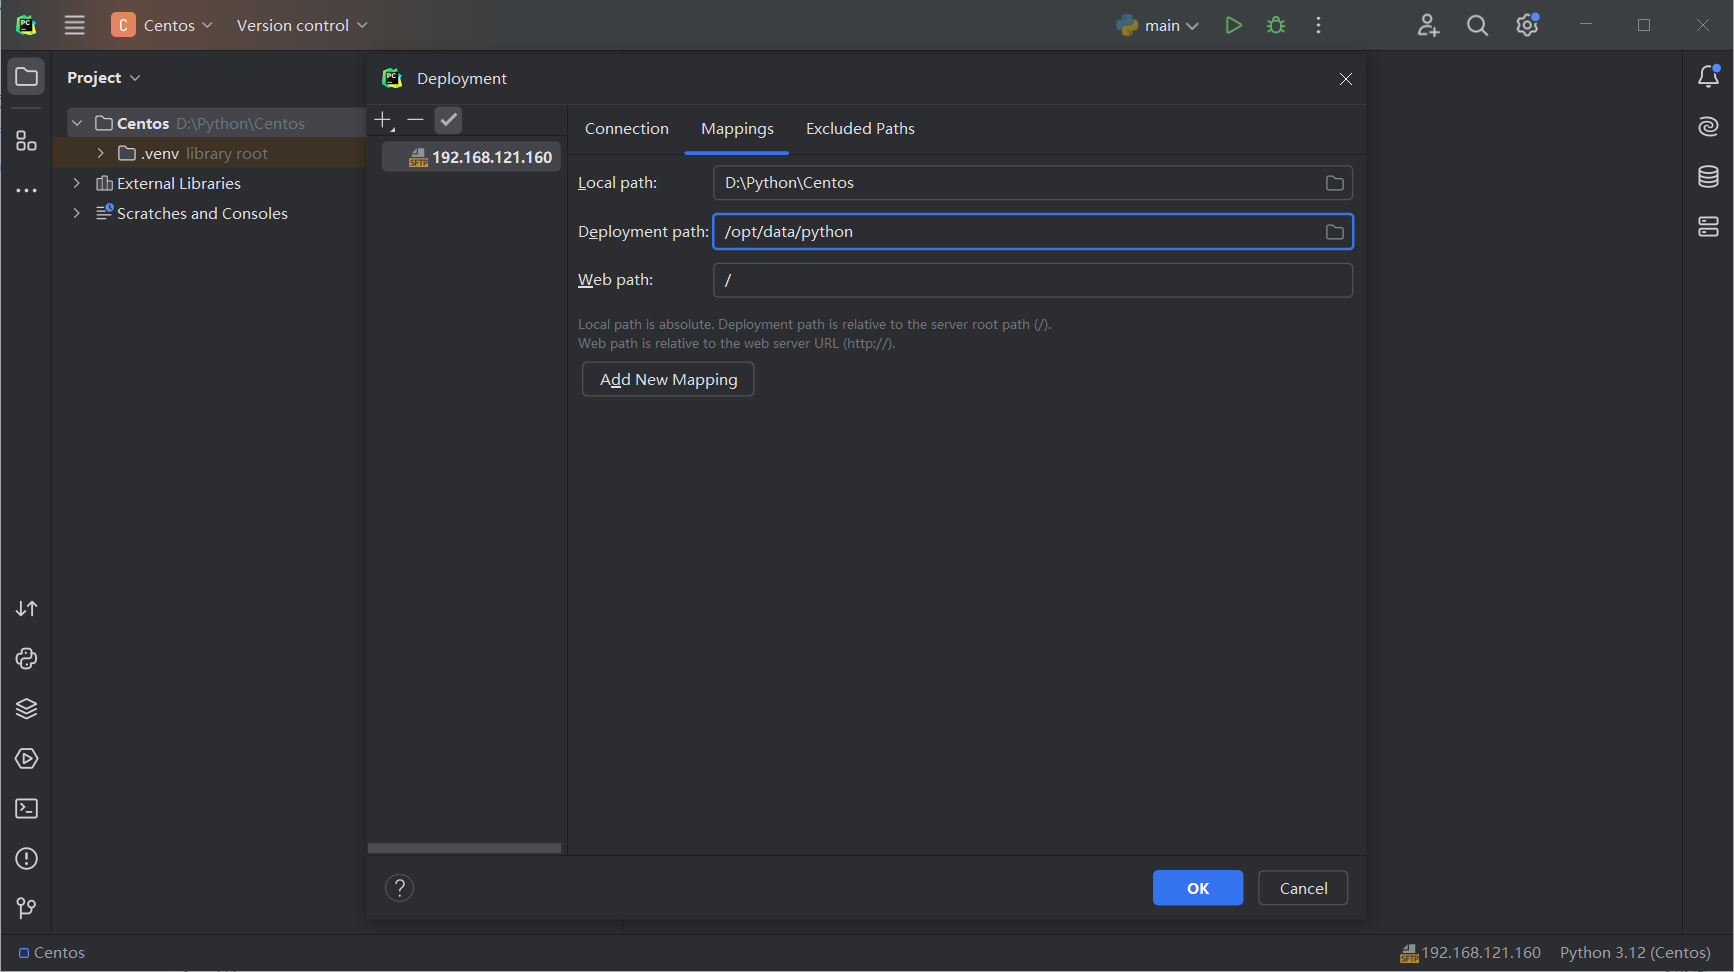Open the Python Packages layers icon

tap(27, 709)
